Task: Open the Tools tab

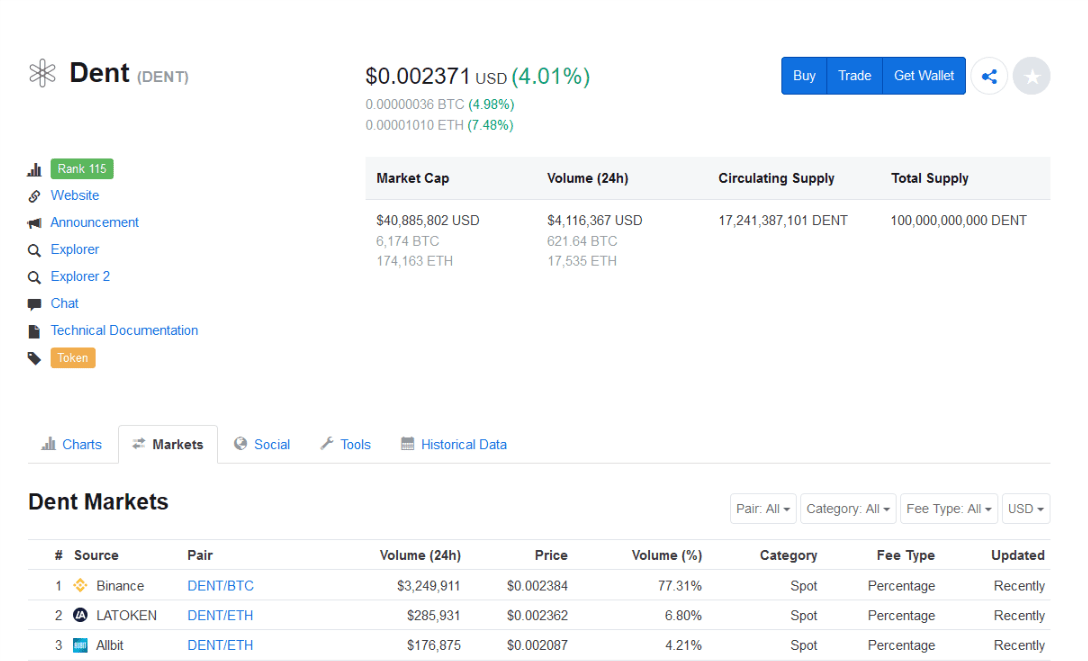Action: pyautogui.click(x=346, y=445)
